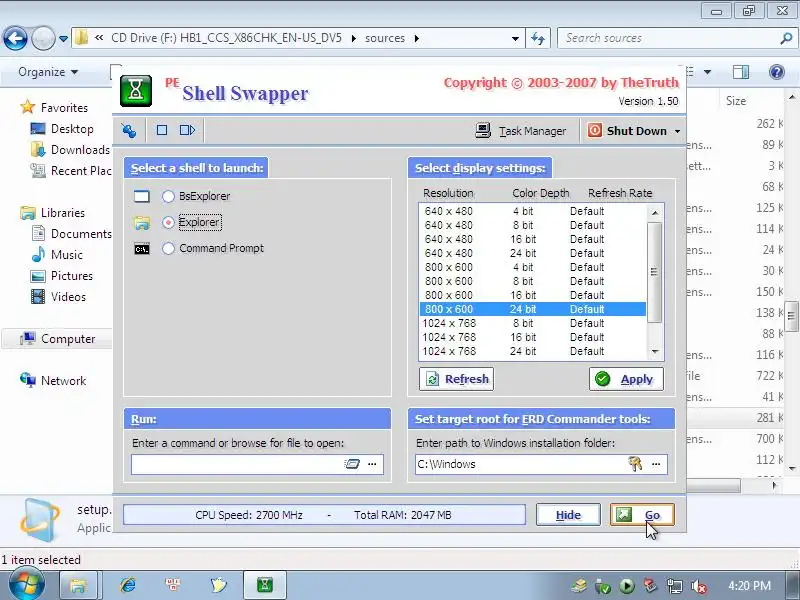Click the keys icon in the ERD path field

click(635, 464)
